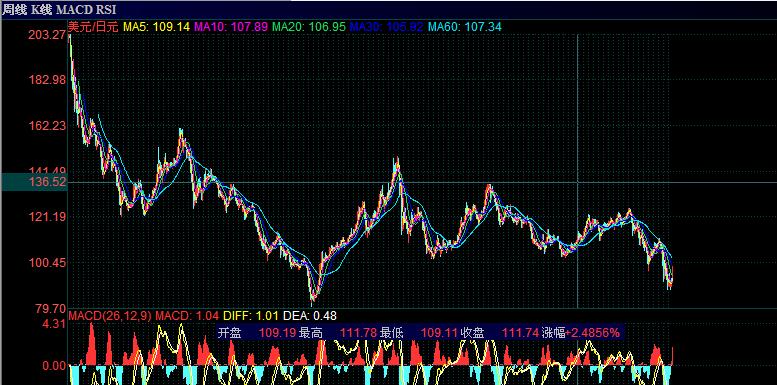Image resolution: width=777 pixels, height=385 pixels.
Task: Click the 开盘 109.19 opening price readout
Action: [257, 333]
